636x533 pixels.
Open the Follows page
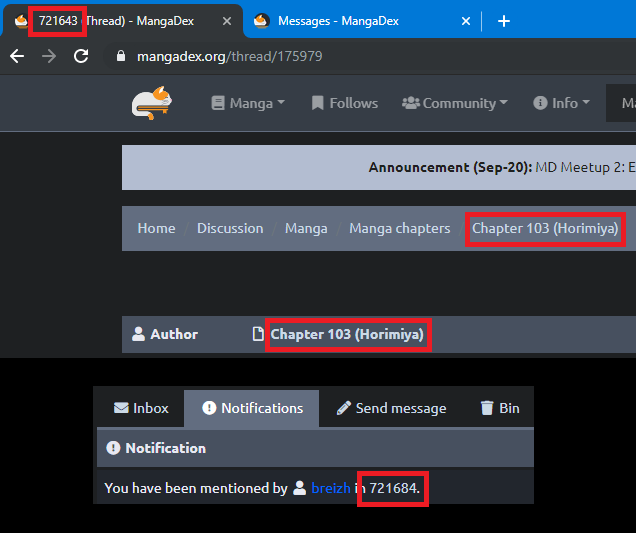(345, 103)
